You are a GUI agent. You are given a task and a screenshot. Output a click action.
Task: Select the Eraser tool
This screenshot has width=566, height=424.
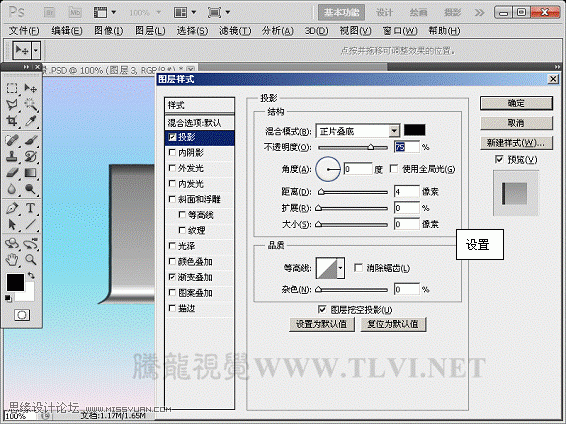12,173
